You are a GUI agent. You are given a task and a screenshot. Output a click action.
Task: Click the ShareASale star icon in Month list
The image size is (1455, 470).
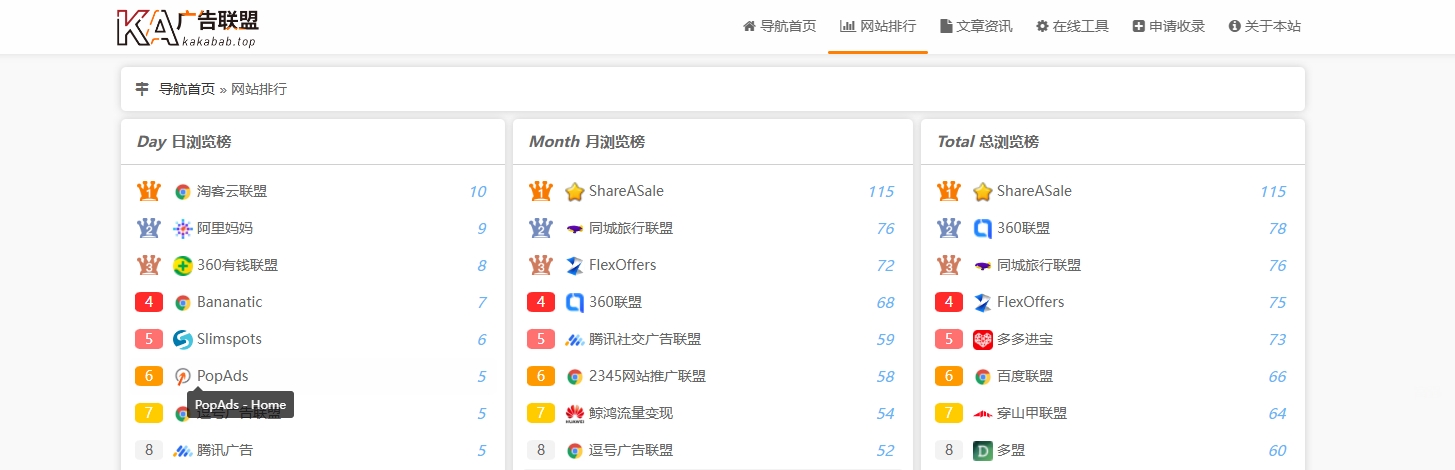(574, 192)
